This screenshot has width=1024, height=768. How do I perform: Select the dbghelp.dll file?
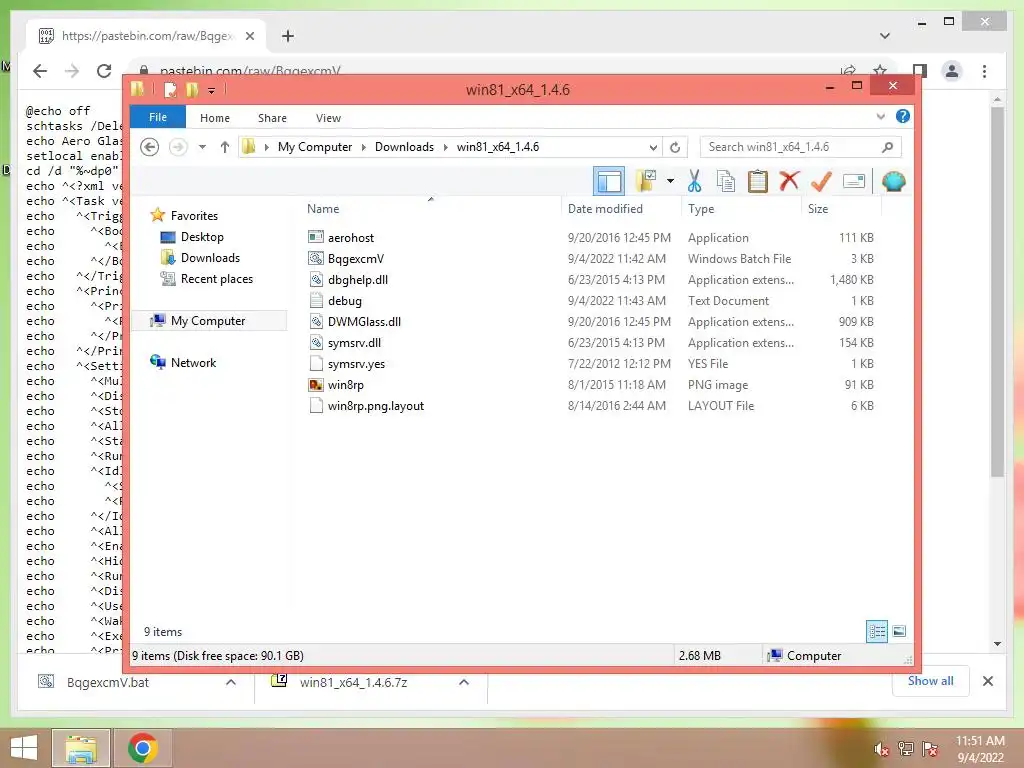[x=358, y=280]
